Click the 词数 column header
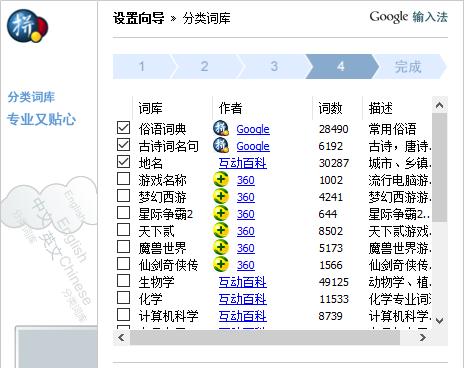Image resolution: width=464 pixels, height=368 pixels. coord(337,108)
